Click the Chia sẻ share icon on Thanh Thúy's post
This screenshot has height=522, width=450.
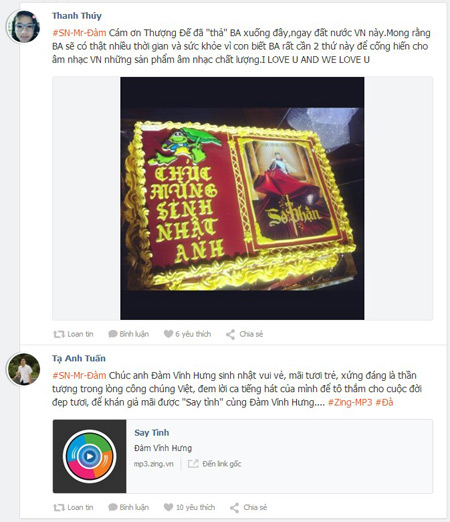click(x=230, y=334)
